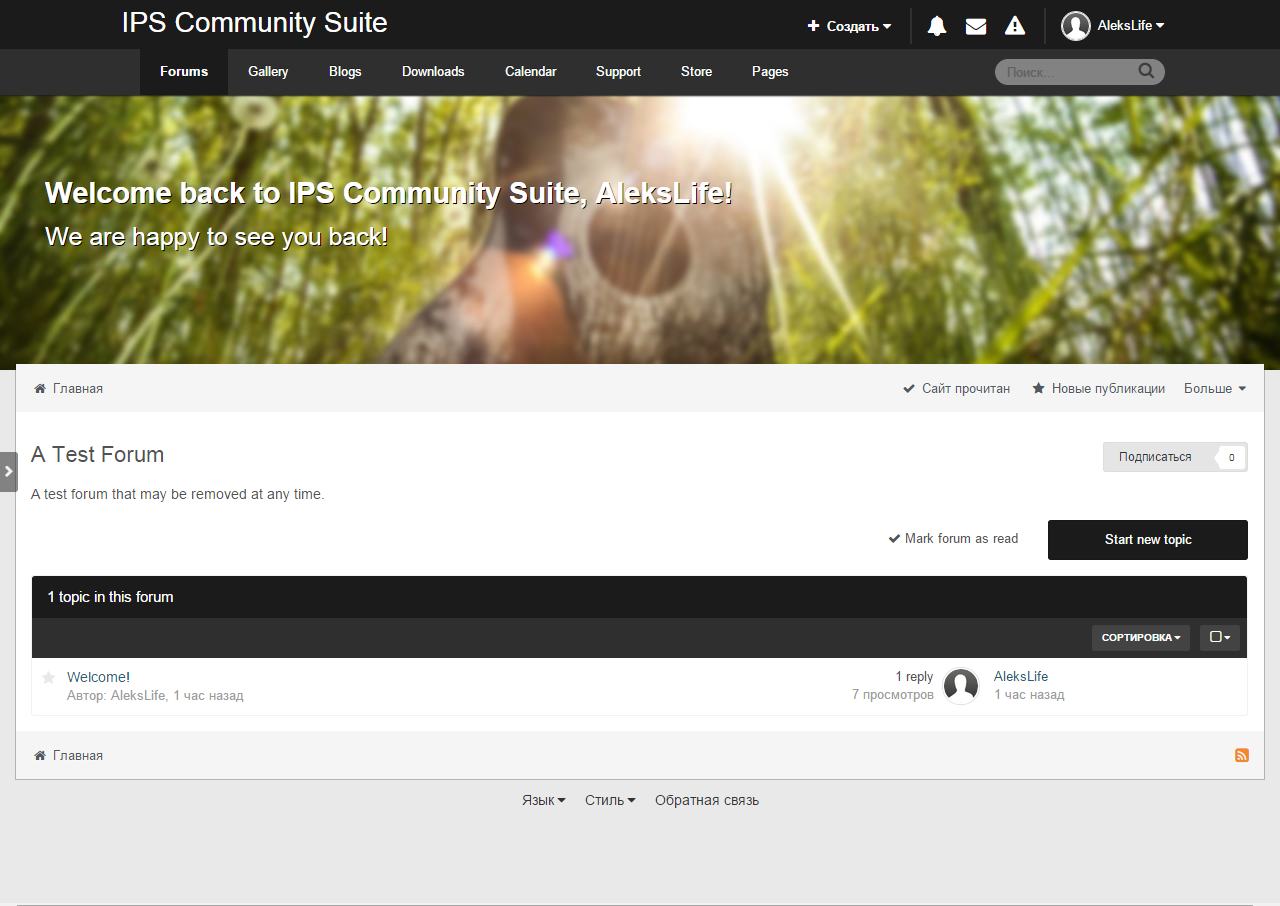Click Сайт прочитан link
1280x906 pixels.
click(x=956, y=388)
